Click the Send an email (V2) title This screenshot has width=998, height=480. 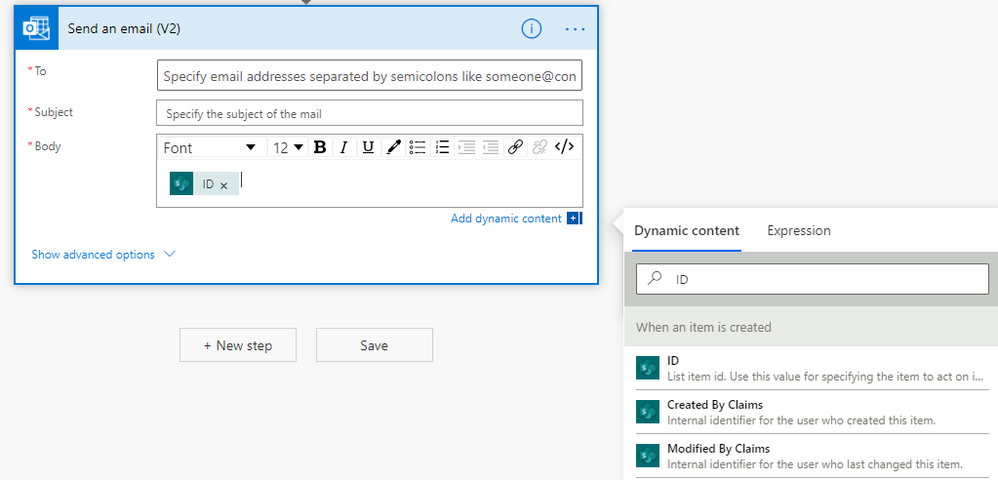click(124, 29)
